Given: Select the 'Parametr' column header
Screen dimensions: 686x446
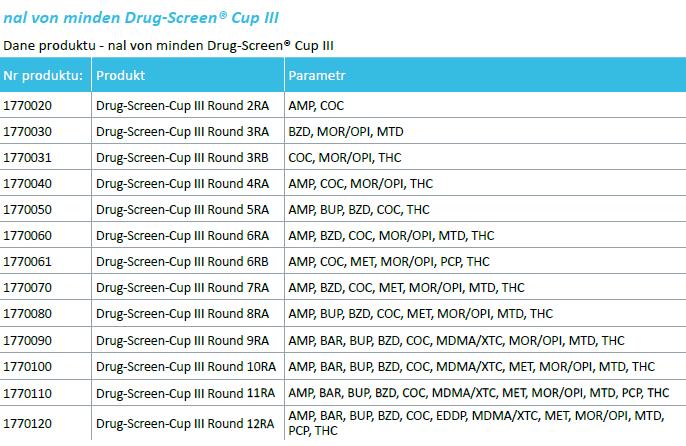Looking at the screenshot, I should 317,75.
